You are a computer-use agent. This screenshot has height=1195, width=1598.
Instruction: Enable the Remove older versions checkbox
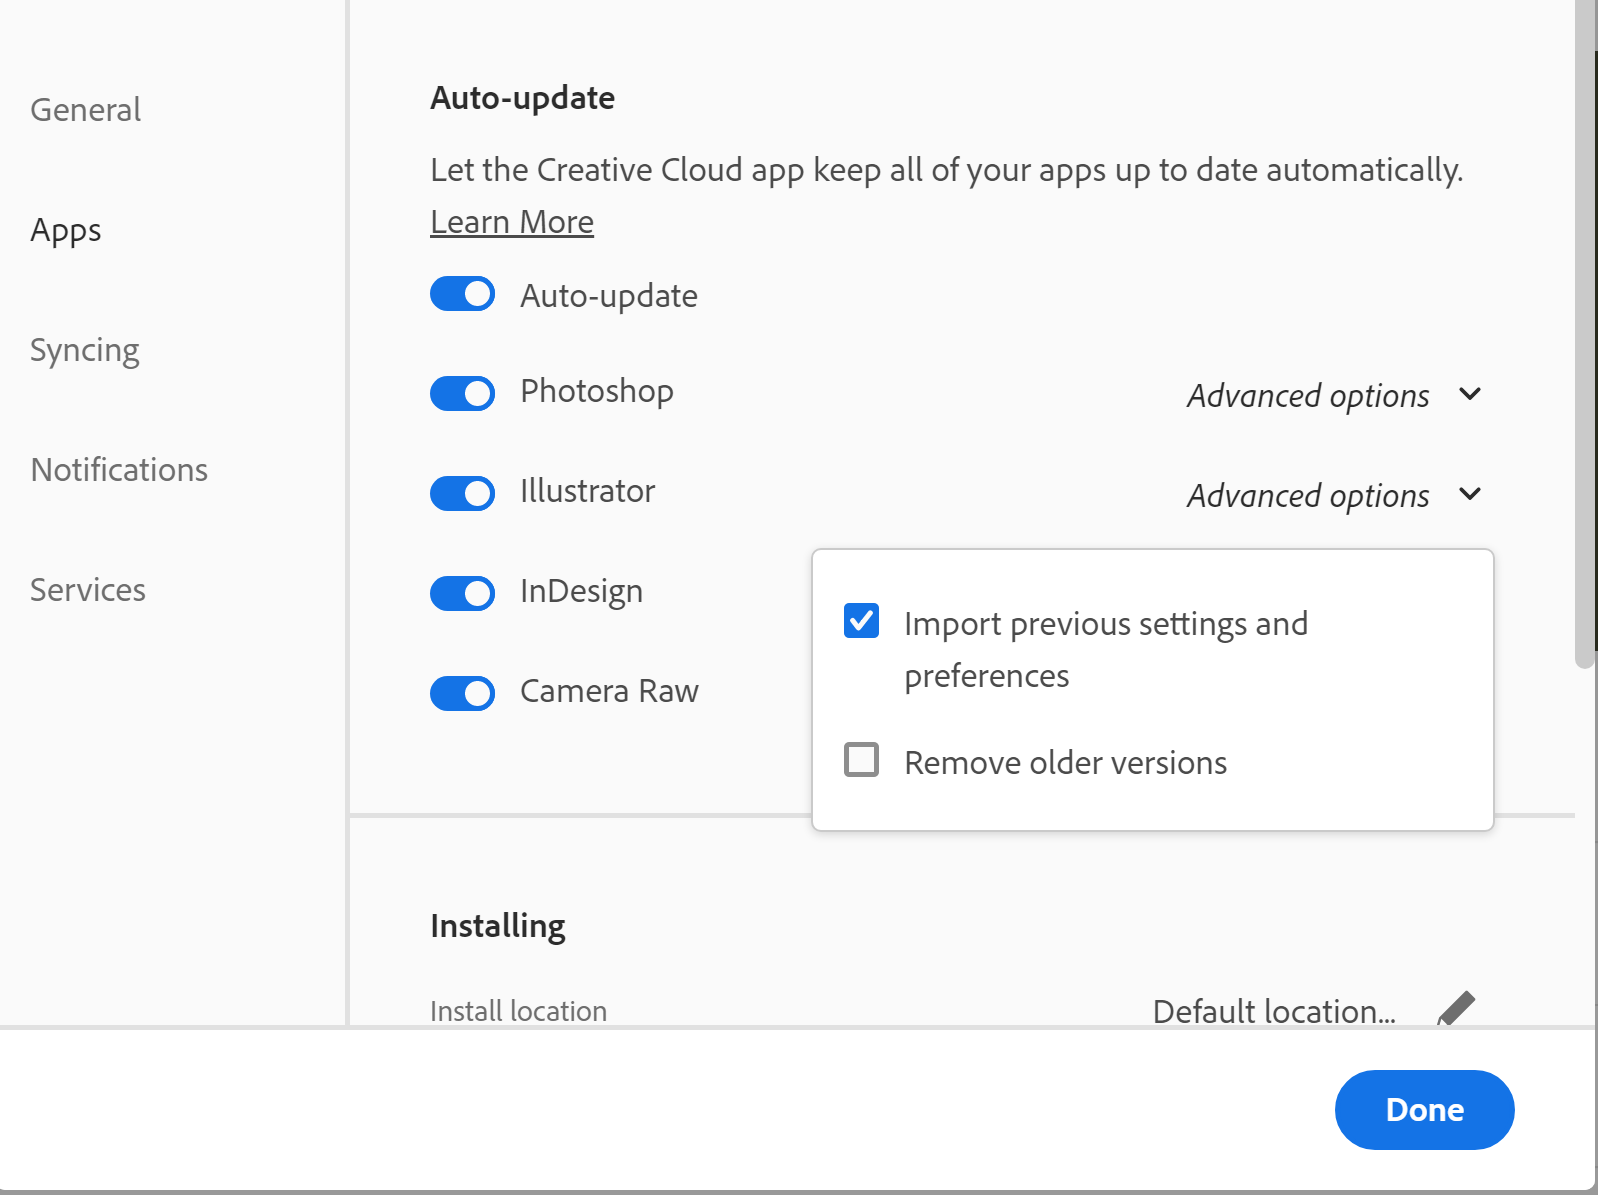point(860,761)
